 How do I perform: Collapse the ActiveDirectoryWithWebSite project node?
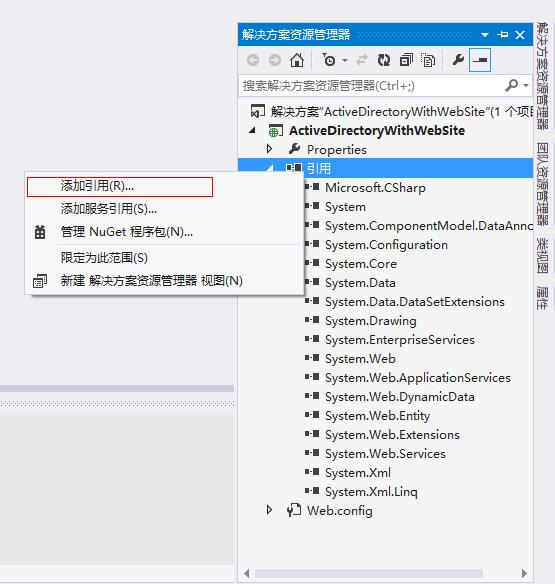253,130
